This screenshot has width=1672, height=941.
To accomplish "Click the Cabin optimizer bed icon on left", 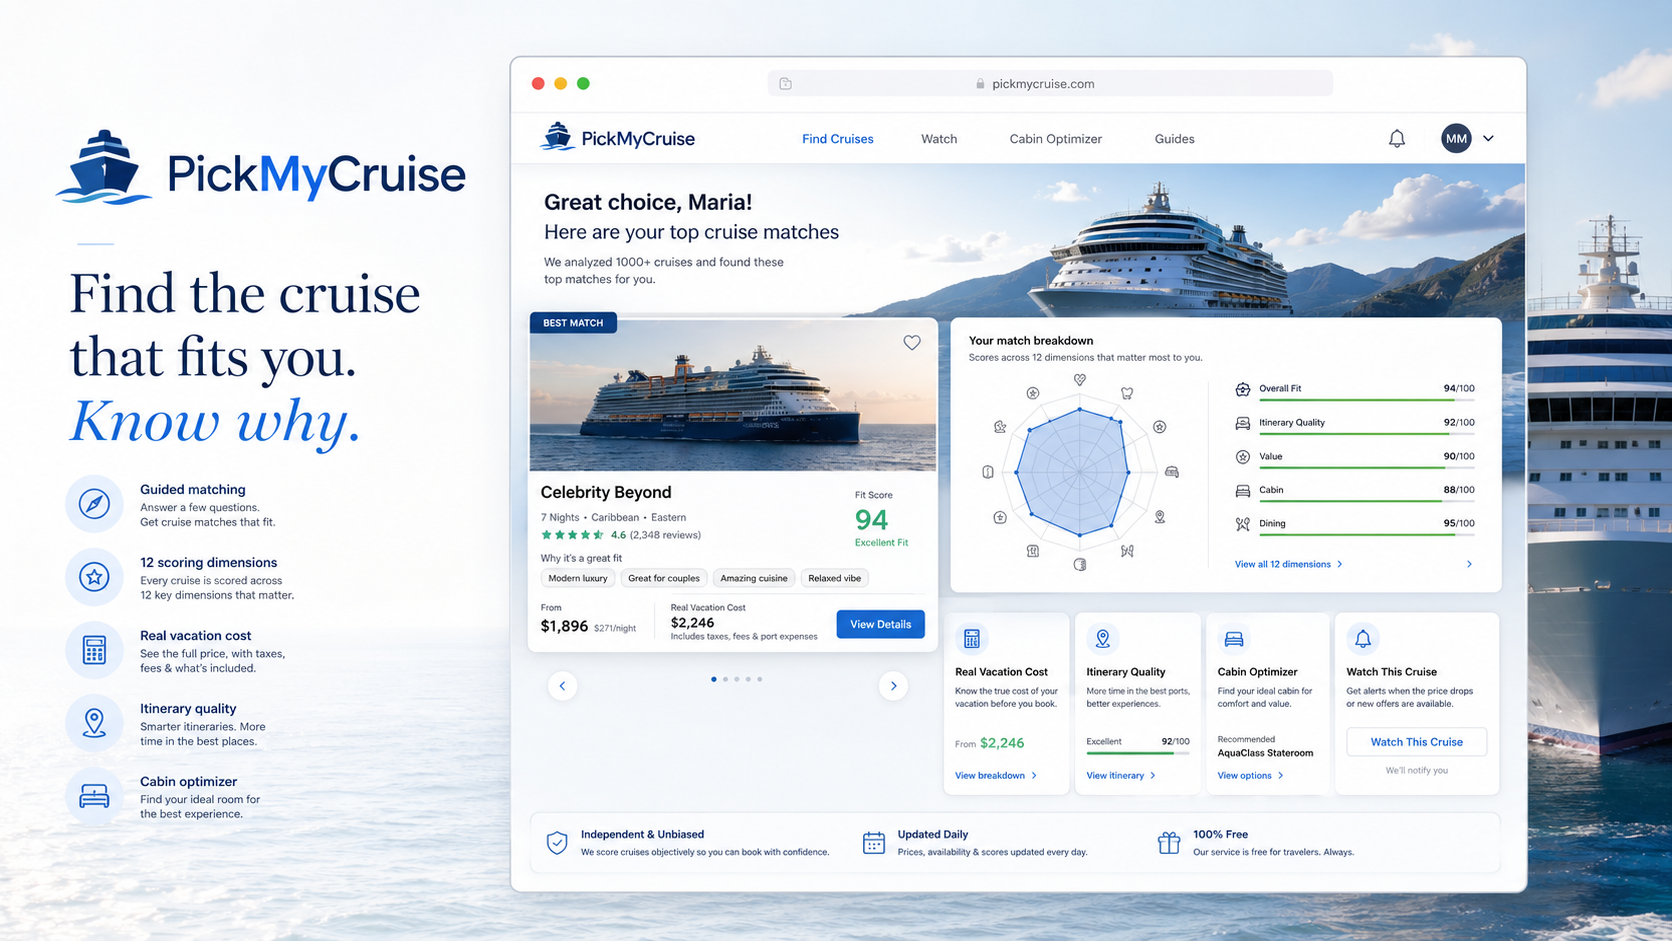I will tap(94, 796).
